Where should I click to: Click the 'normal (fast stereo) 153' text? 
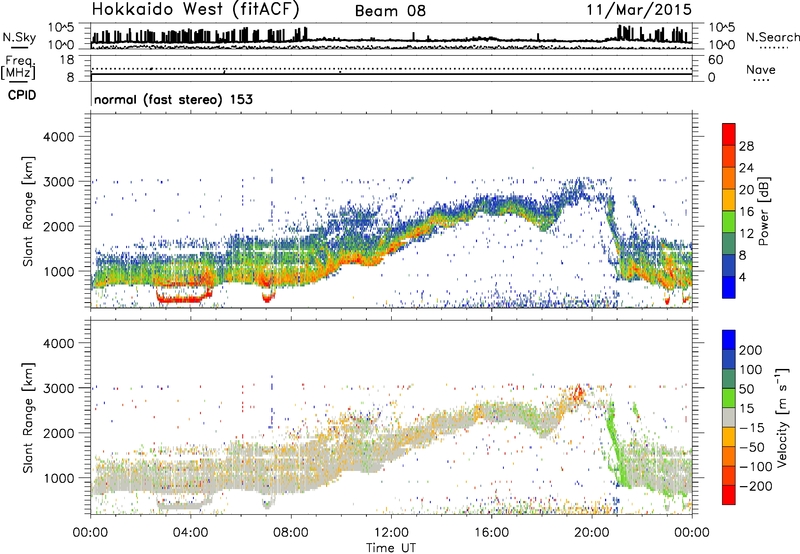click(173, 99)
